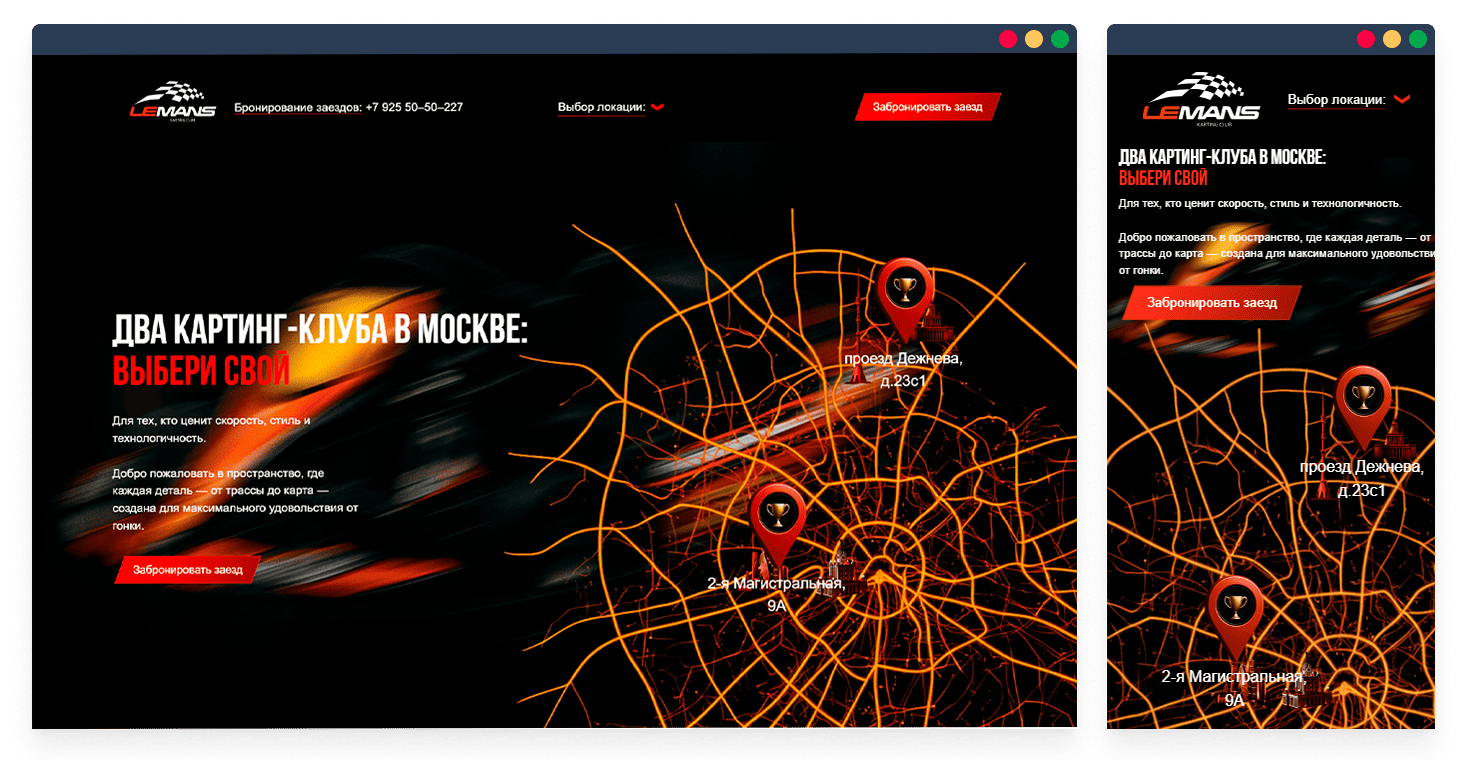Click the проезд Дежнева, д.23с1 address label in the desktop window
Viewport: 1467px width, 760px height.
(x=903, y=369)
